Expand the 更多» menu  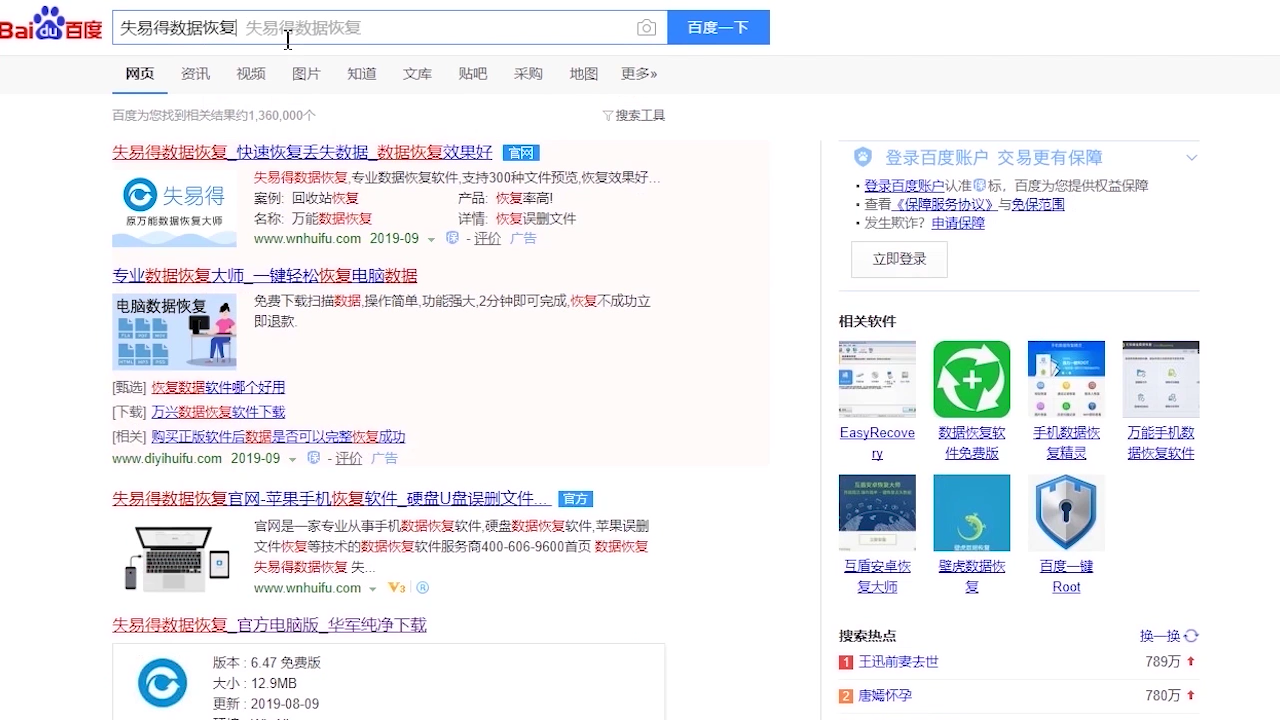pyautogui.click(x=639, y=74)
